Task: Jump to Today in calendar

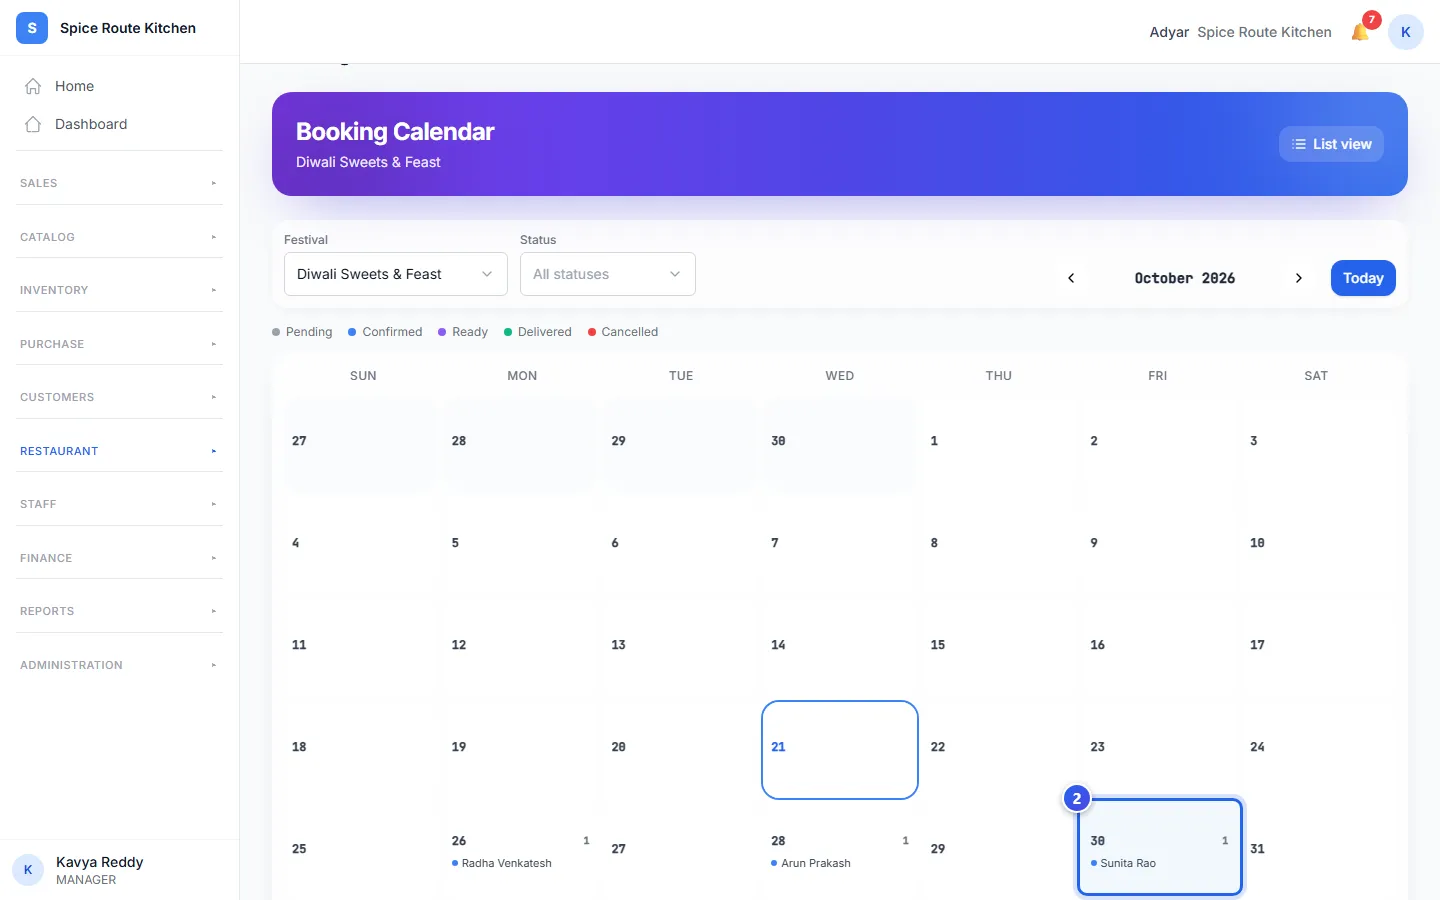Action: pyautogui.click(x=1363, y=278)
